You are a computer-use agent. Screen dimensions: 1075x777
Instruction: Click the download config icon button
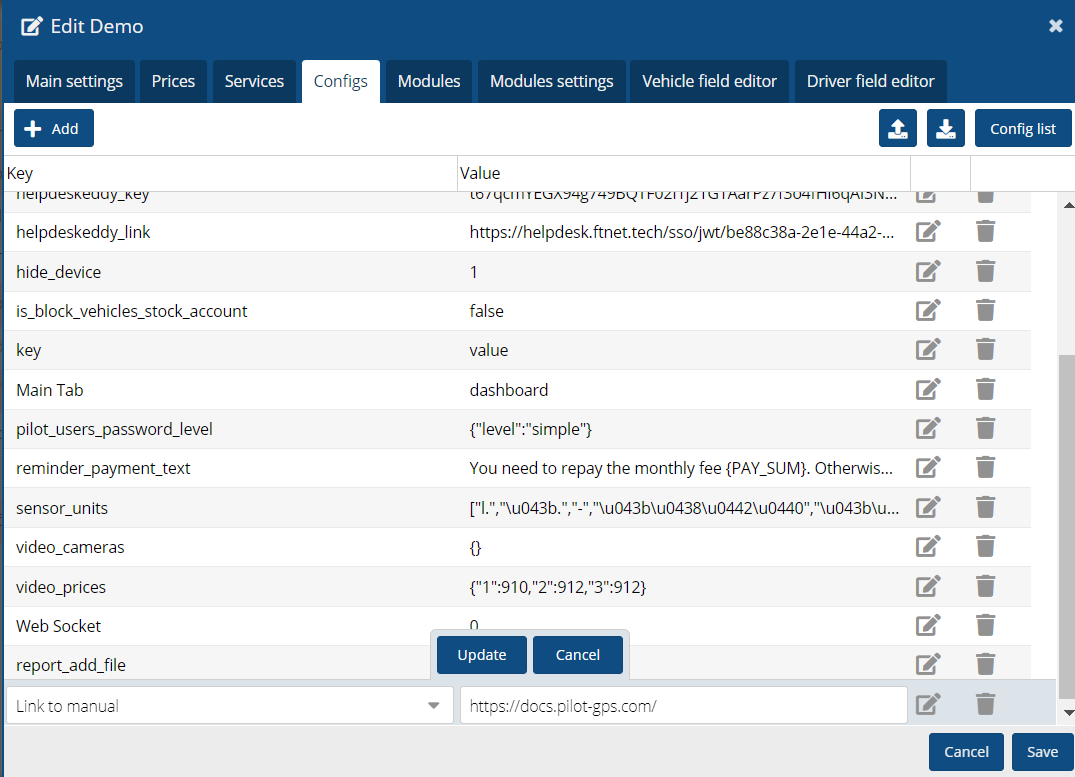[946, 128]
